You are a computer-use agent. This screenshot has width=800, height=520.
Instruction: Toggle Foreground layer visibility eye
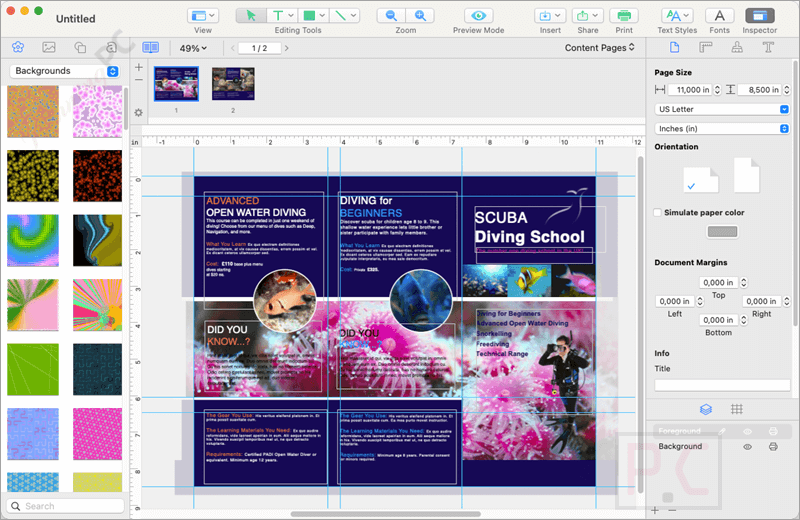coord(747,431)
